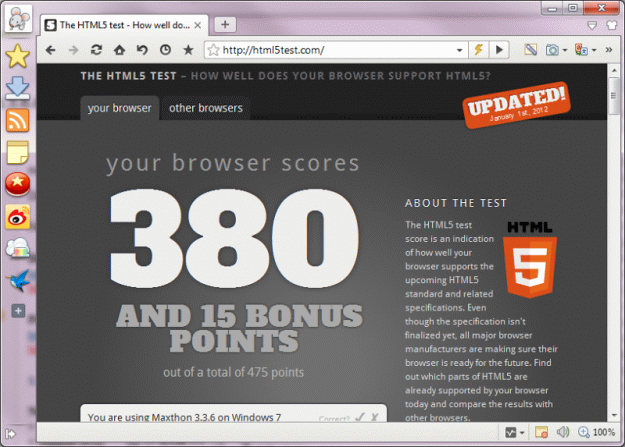This screenshot has height=447, width=625.
Task: Open the Downloads panel in the sidebar
Action: (18, 88)
